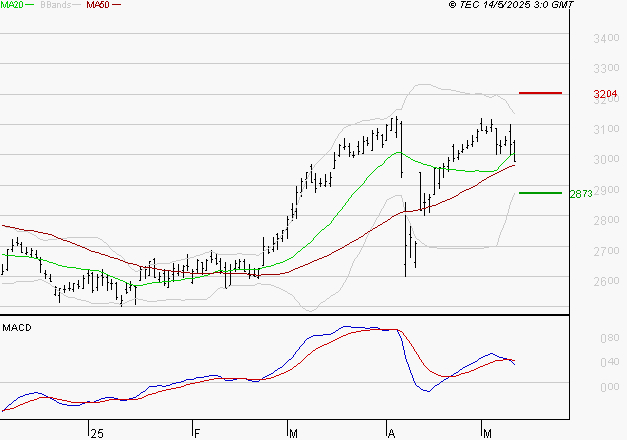Click the red 3204 resistance level label
This screenshot has width=627, height=440.
tap(605, 94)
